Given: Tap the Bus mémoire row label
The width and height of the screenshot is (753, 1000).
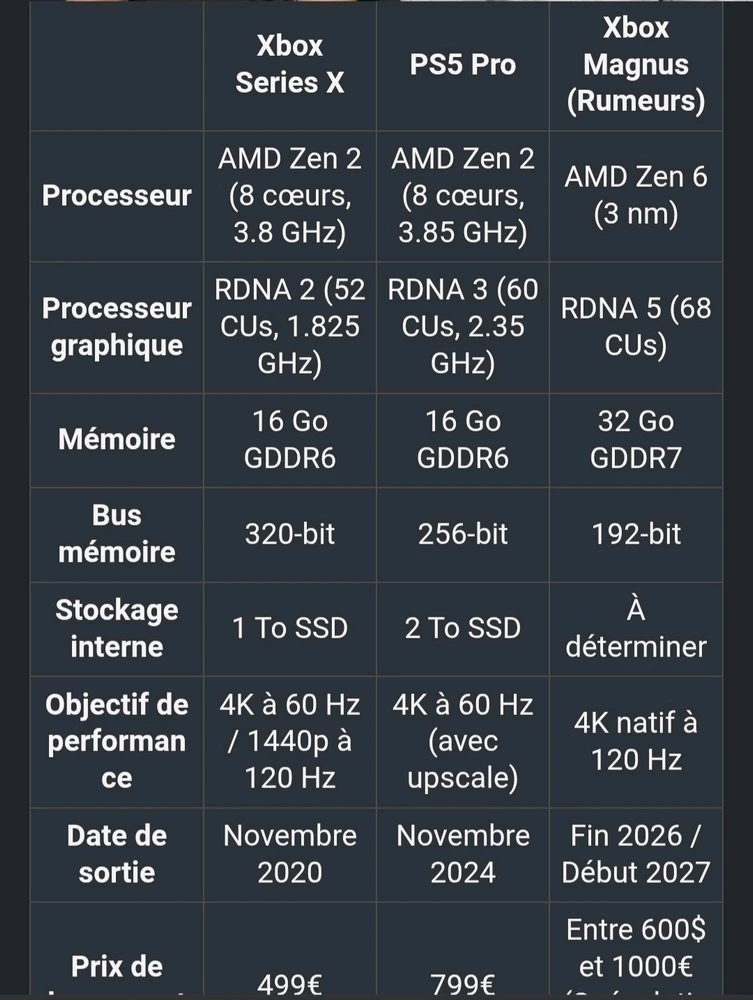Looking at the screenshot, I should pos(116,534).
